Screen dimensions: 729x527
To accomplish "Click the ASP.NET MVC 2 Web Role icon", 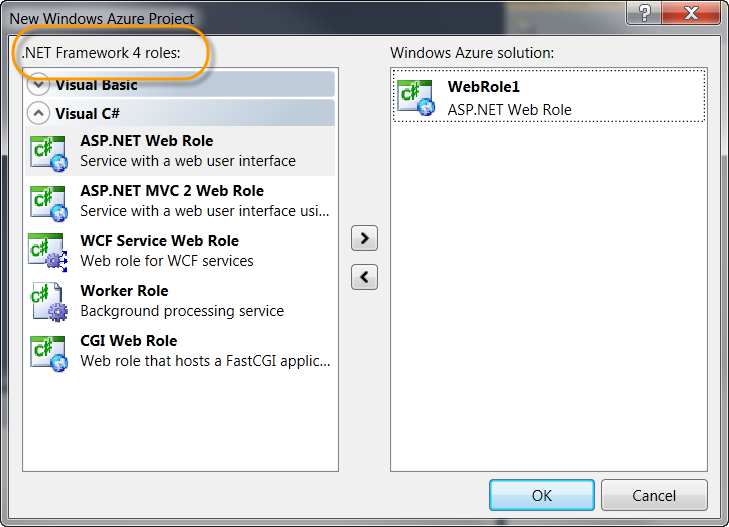I will (x=49, y=203).
